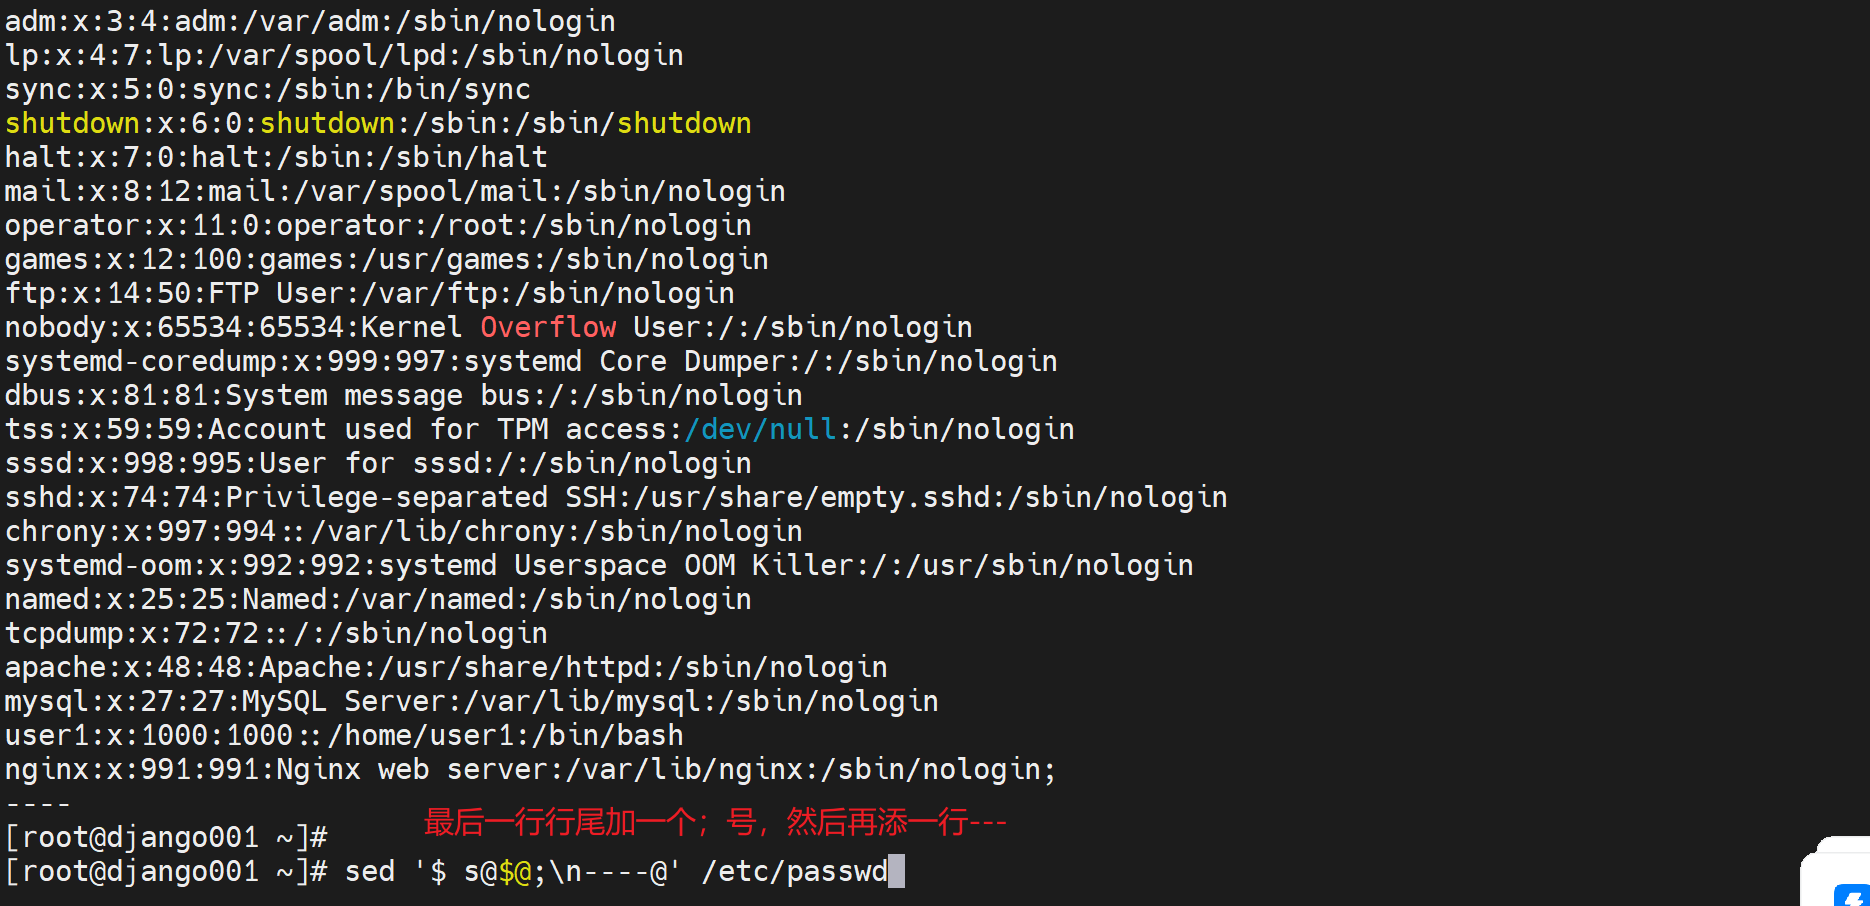Click the red Overflow word in nobody line
This screenshot has width=1870, height=906.
[x=548, y=327]
